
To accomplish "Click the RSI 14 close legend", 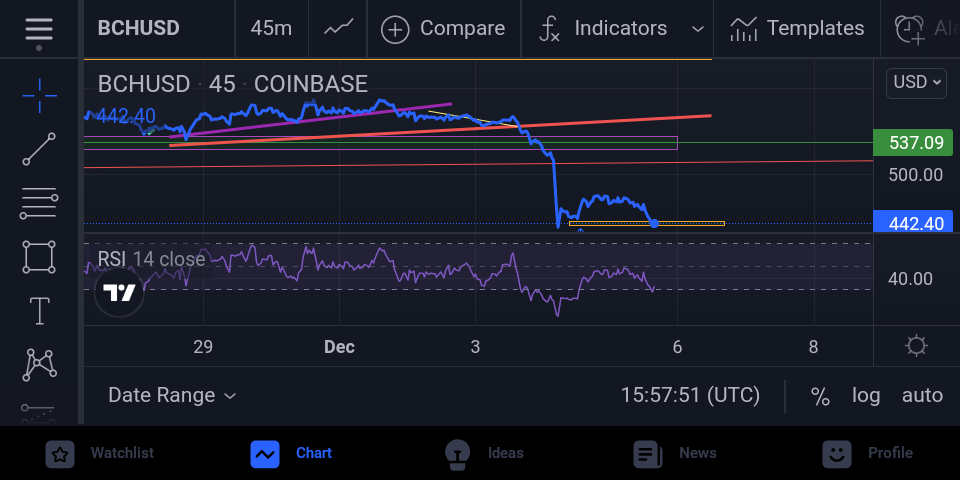I will point(151,259).
